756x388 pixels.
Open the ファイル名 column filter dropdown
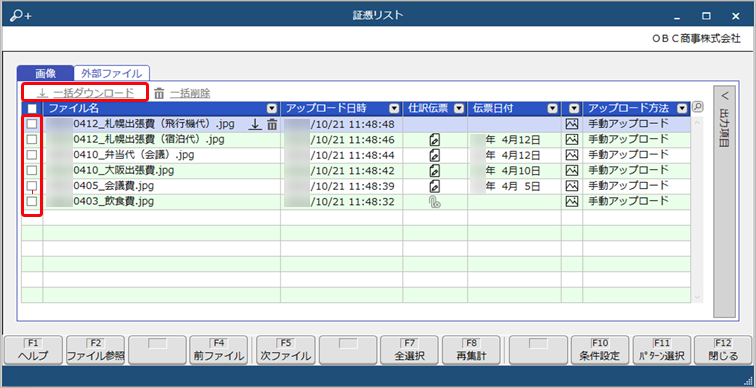click(x=272, y=109)
